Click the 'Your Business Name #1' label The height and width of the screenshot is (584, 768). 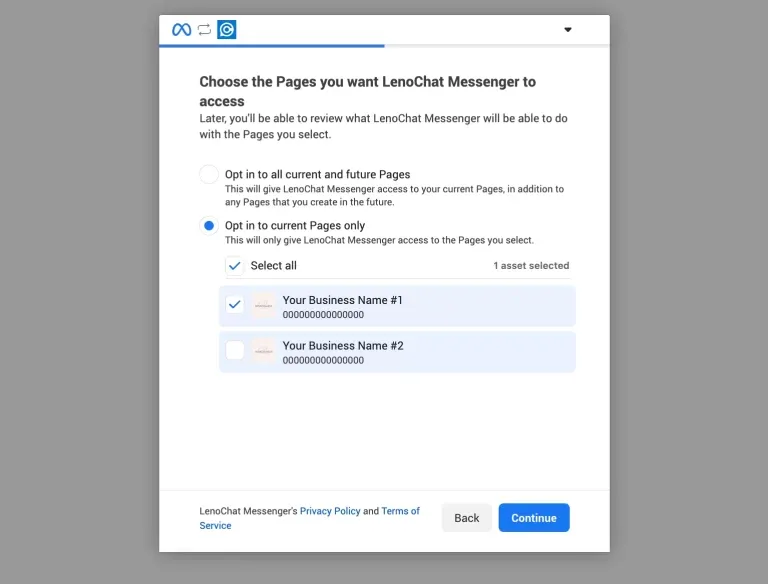click(342, 300)
